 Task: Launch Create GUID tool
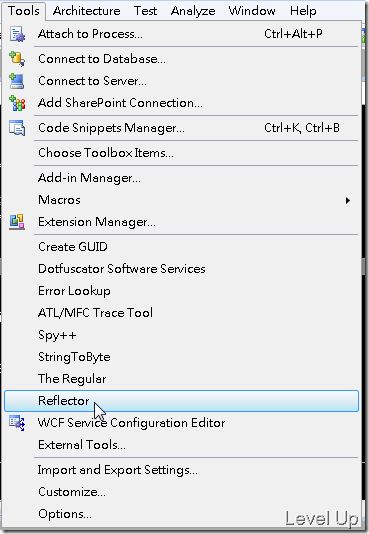181,247
